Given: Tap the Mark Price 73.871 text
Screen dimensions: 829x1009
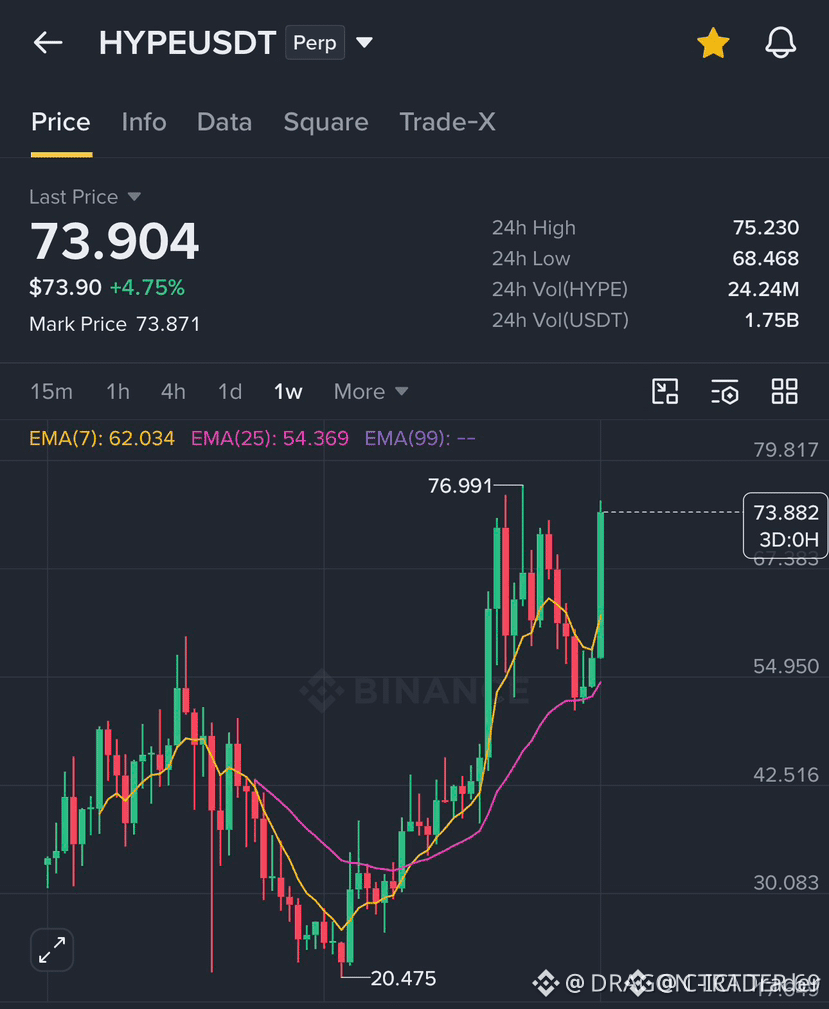Looking at the screenshot, I should click(115, 324).
